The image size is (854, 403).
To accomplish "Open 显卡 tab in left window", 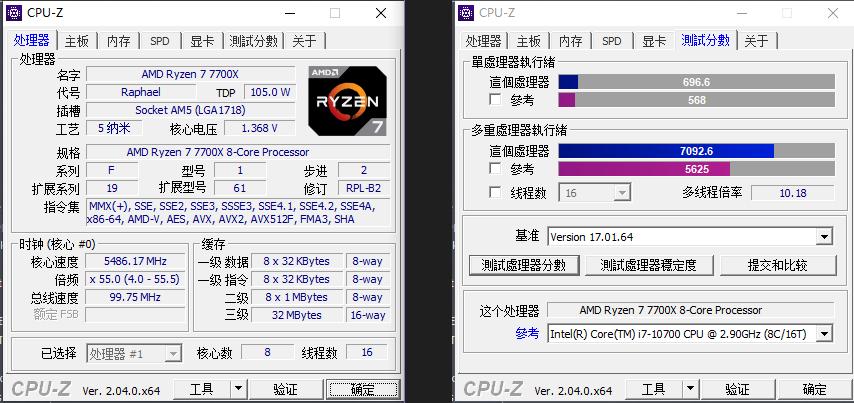I will (202, 41).
